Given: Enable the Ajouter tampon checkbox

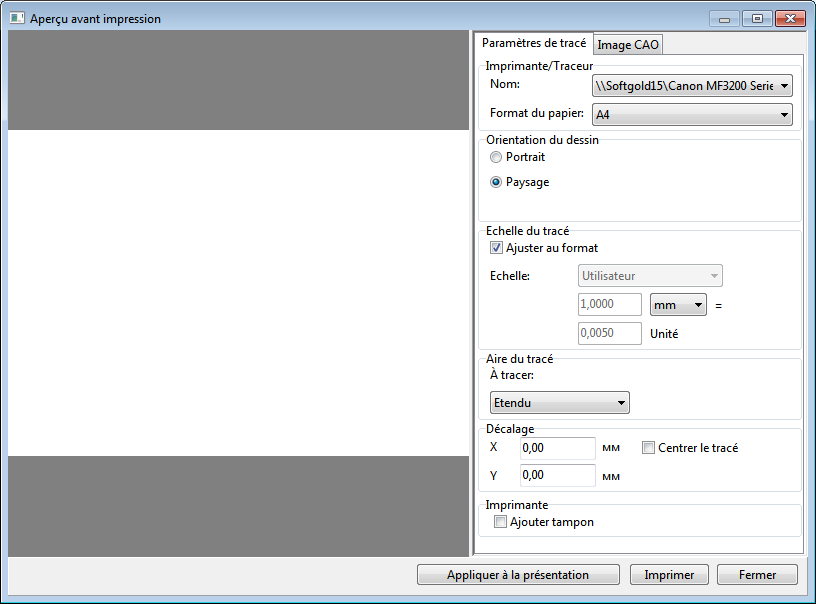Looking at the screenshot, I should (500, 522).
